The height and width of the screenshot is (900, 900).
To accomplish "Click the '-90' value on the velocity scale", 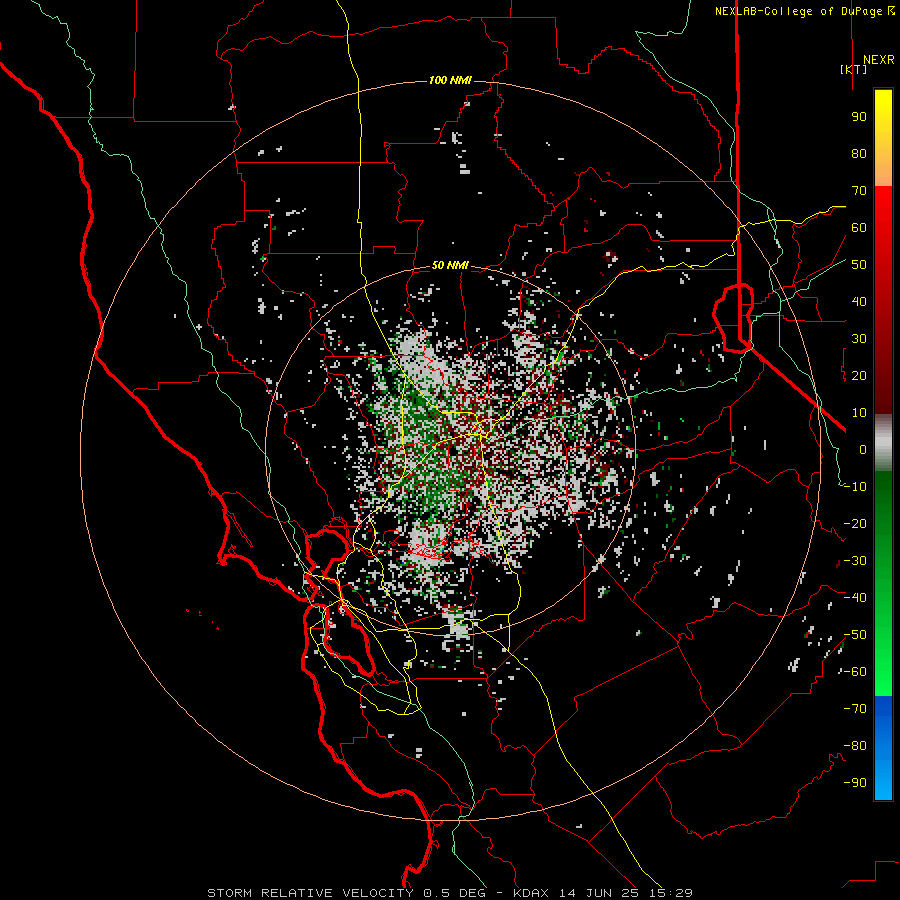I will tap(855, 783).
